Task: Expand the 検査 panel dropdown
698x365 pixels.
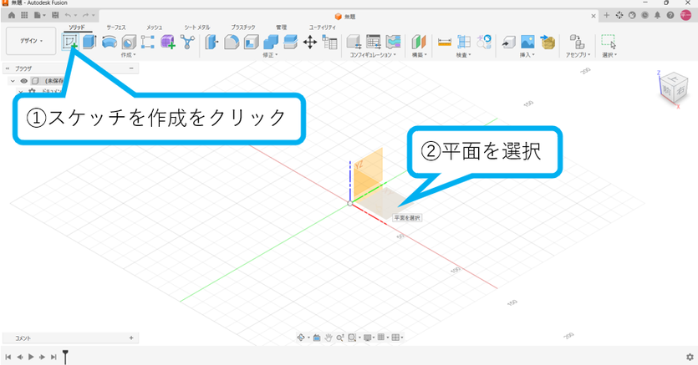Action: tap(463, 55)
